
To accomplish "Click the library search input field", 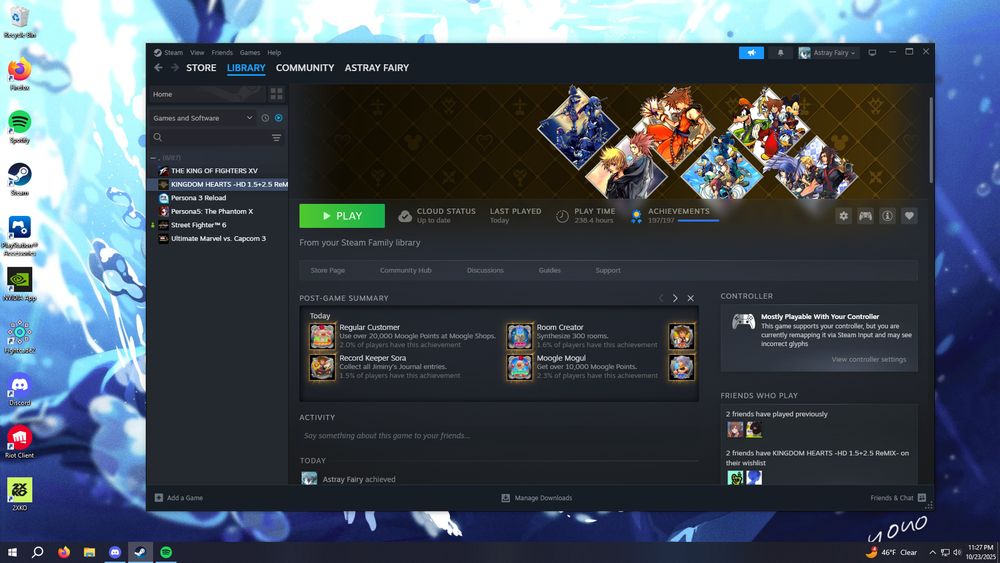I will [217, 137].
